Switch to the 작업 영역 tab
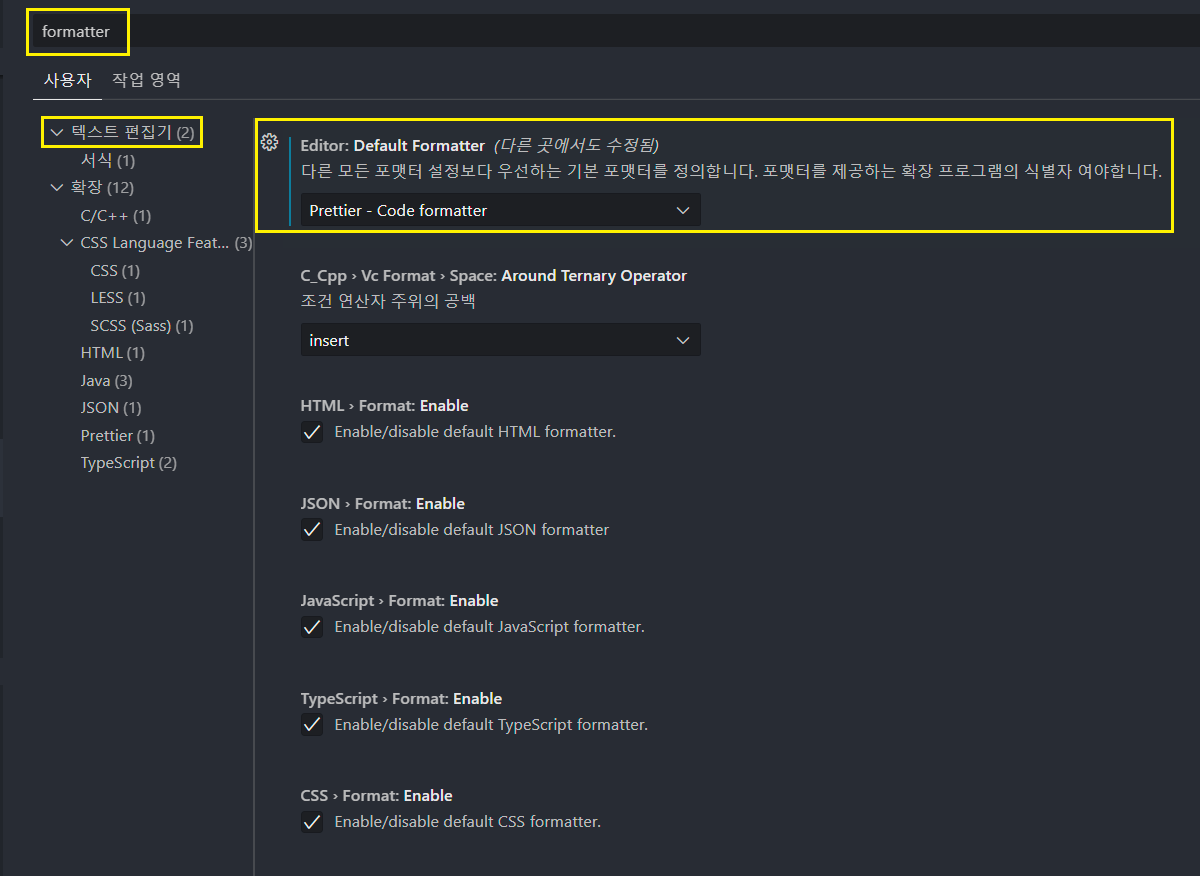Image resolution: width=1200 pixels, height=876 pixels. (146, 80)
